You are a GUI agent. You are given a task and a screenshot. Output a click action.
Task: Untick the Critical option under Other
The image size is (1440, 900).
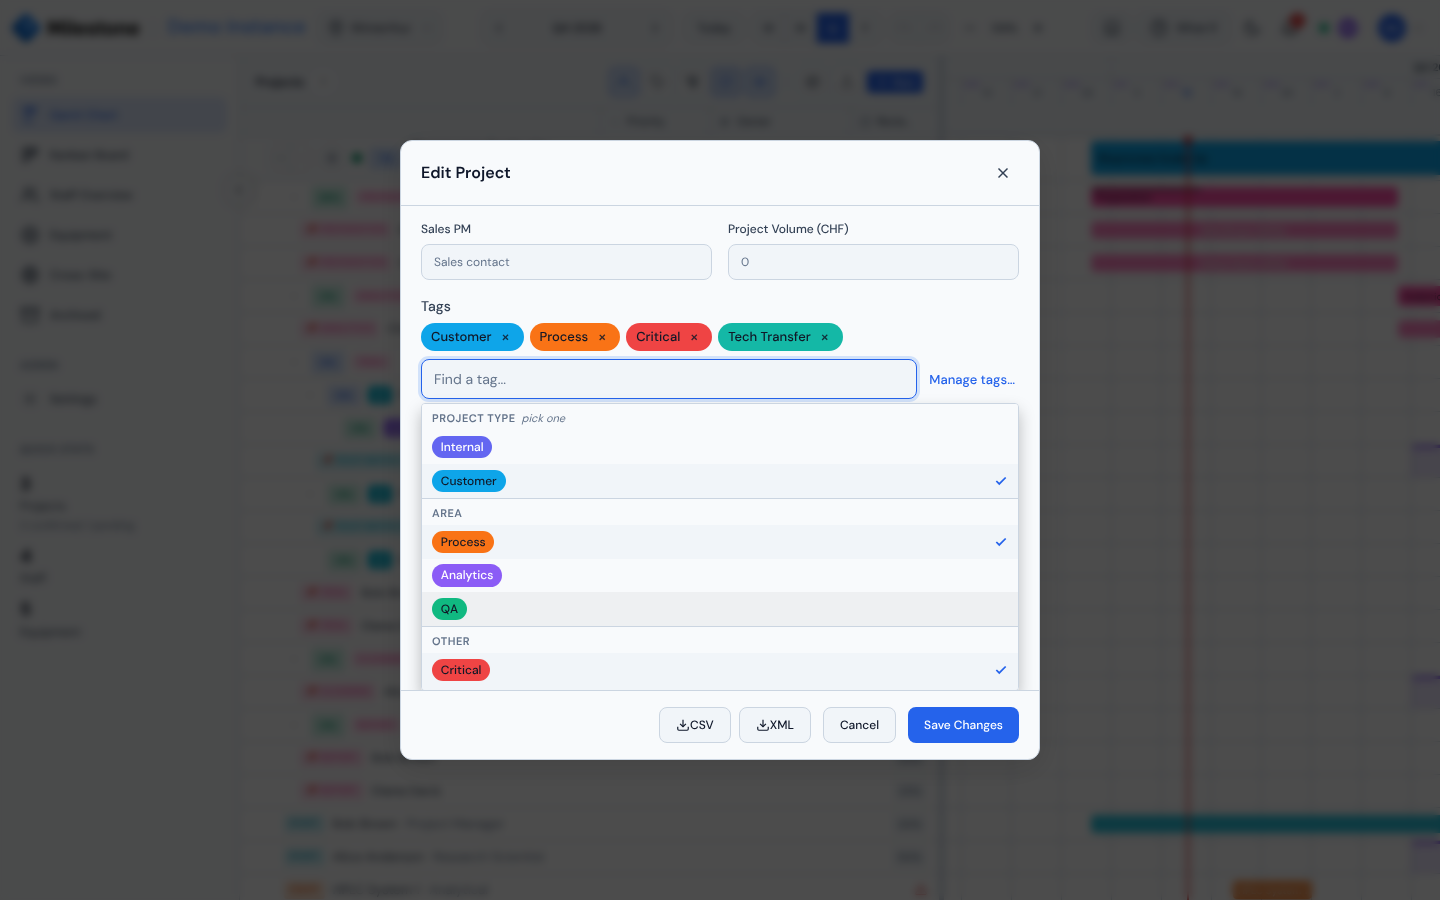[720, 670]
